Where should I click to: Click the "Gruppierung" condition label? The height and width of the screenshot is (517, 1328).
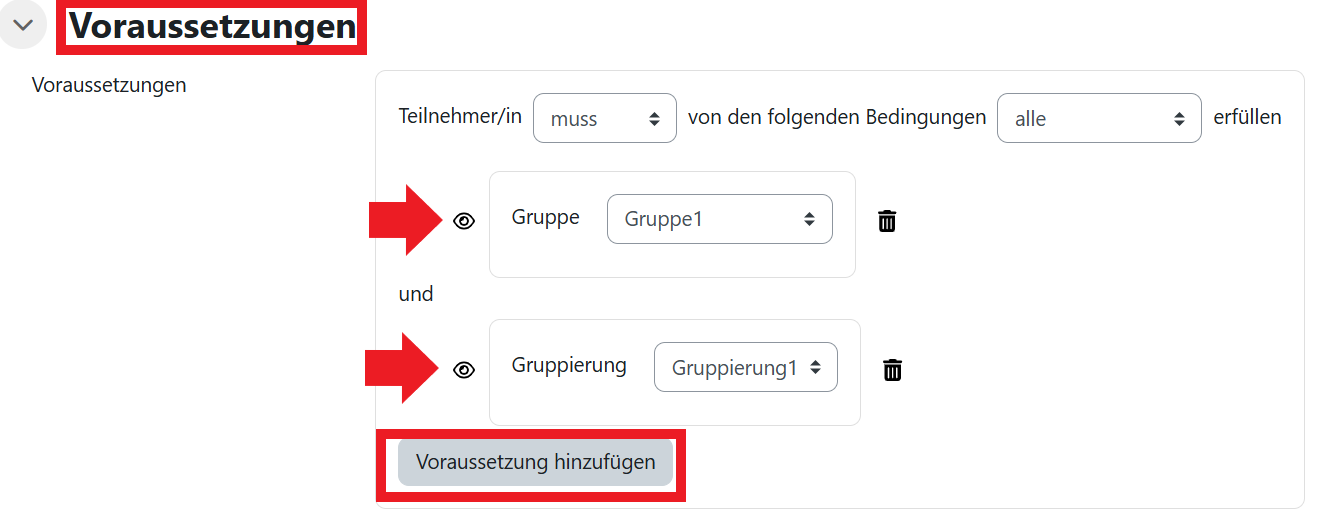569,365
